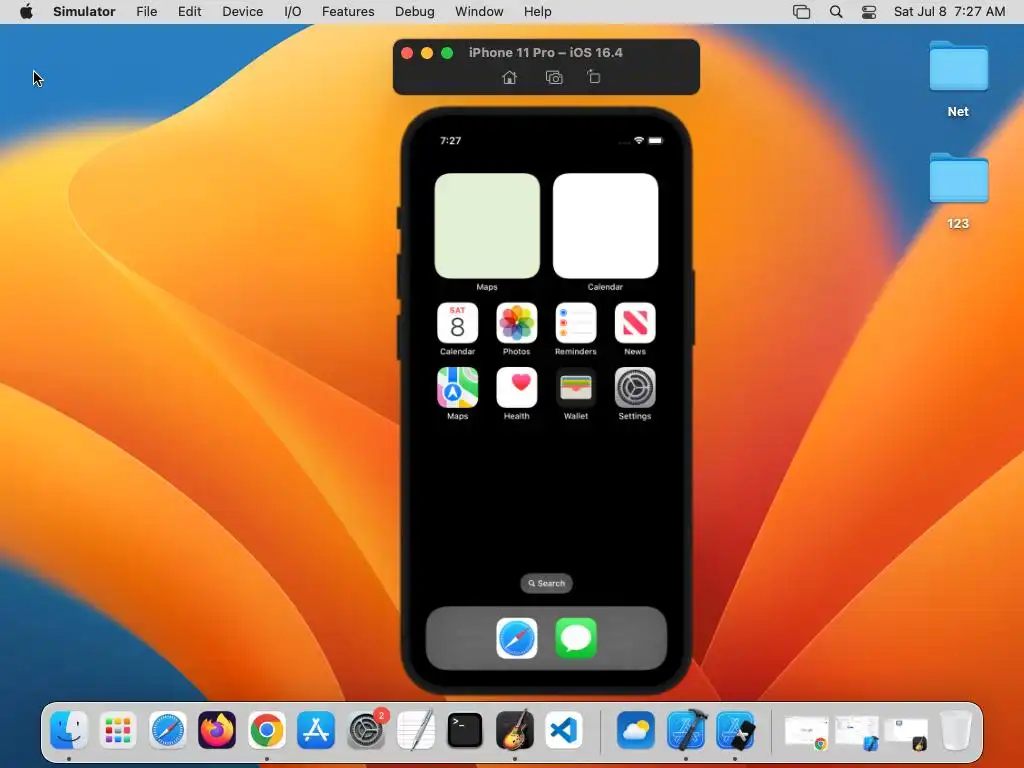Click the overlapping windows icon in menu bar
This screenshot has height=768, width=1024.
[x=801, y=12]
